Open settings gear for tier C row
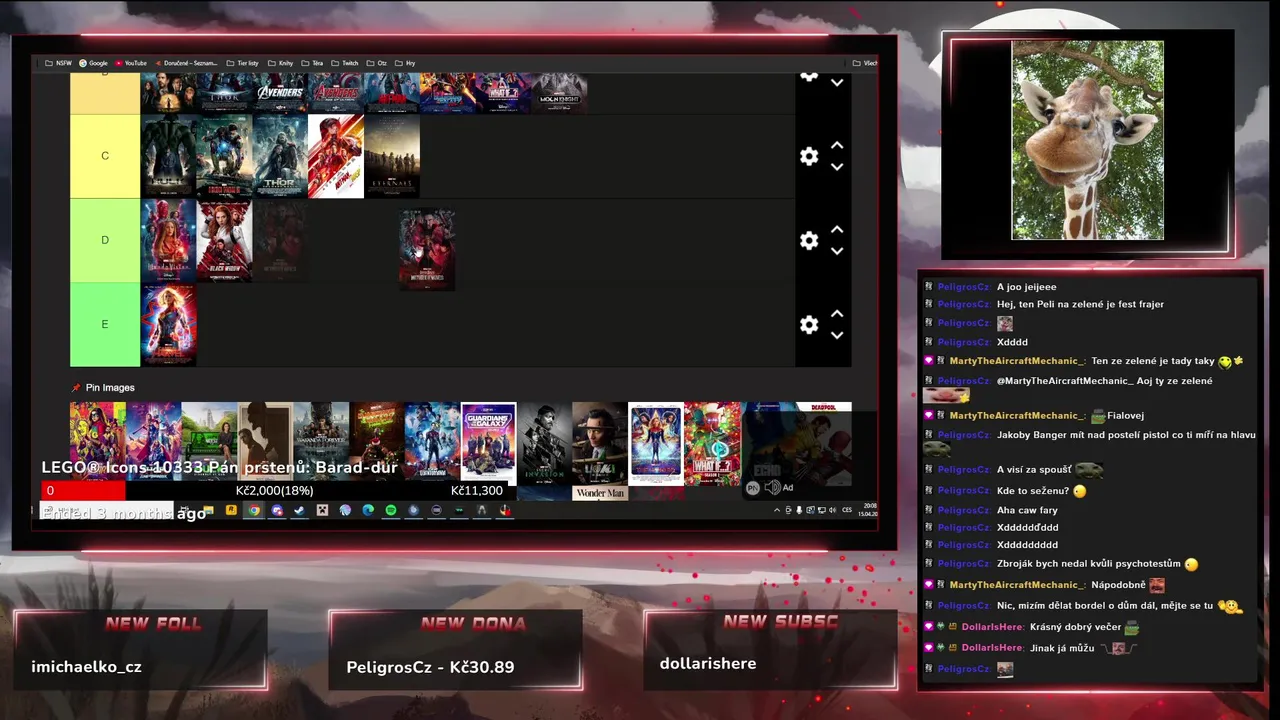 coord(809,156)
